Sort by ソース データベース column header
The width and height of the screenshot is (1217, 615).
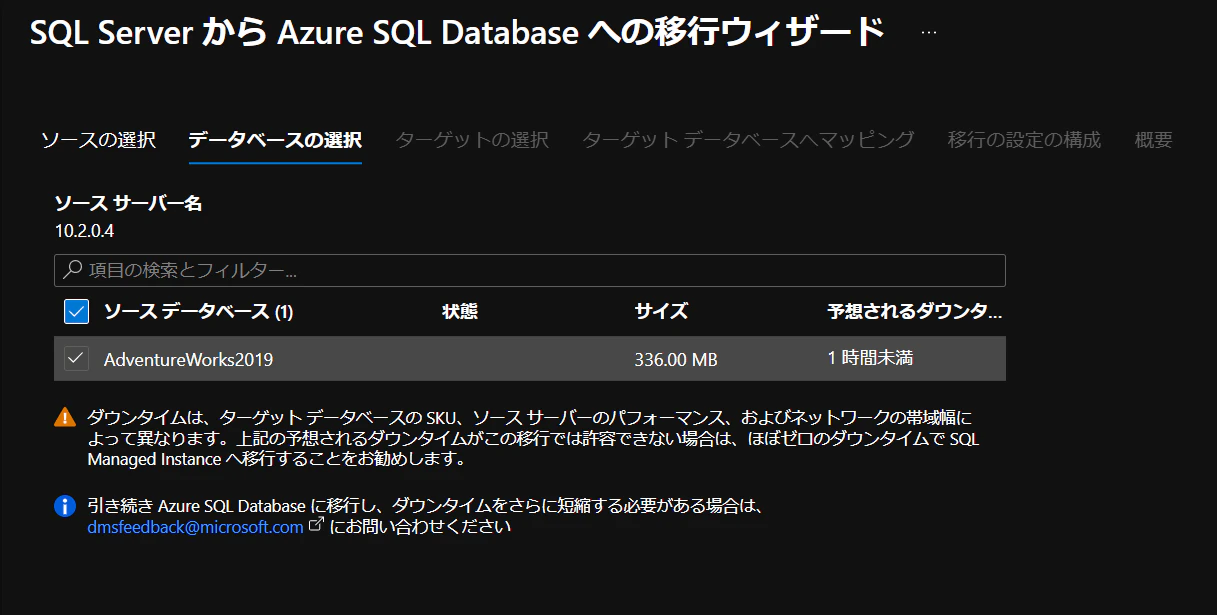(x=198, y=312)
